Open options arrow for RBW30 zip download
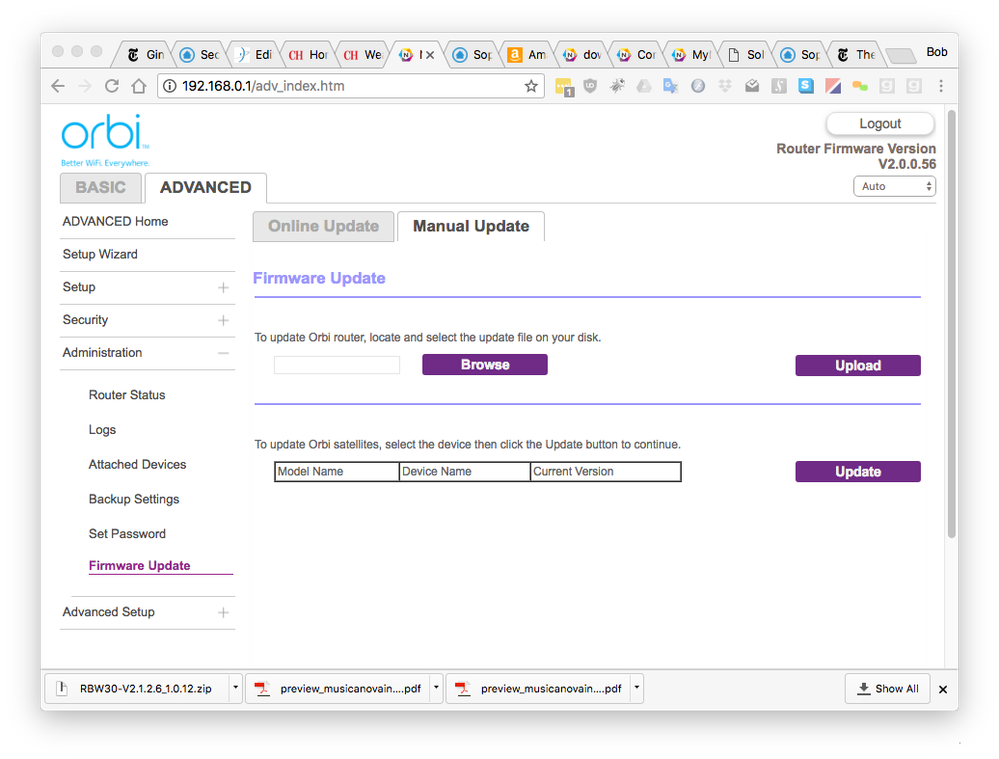999x759 pixels. point(236,688)
